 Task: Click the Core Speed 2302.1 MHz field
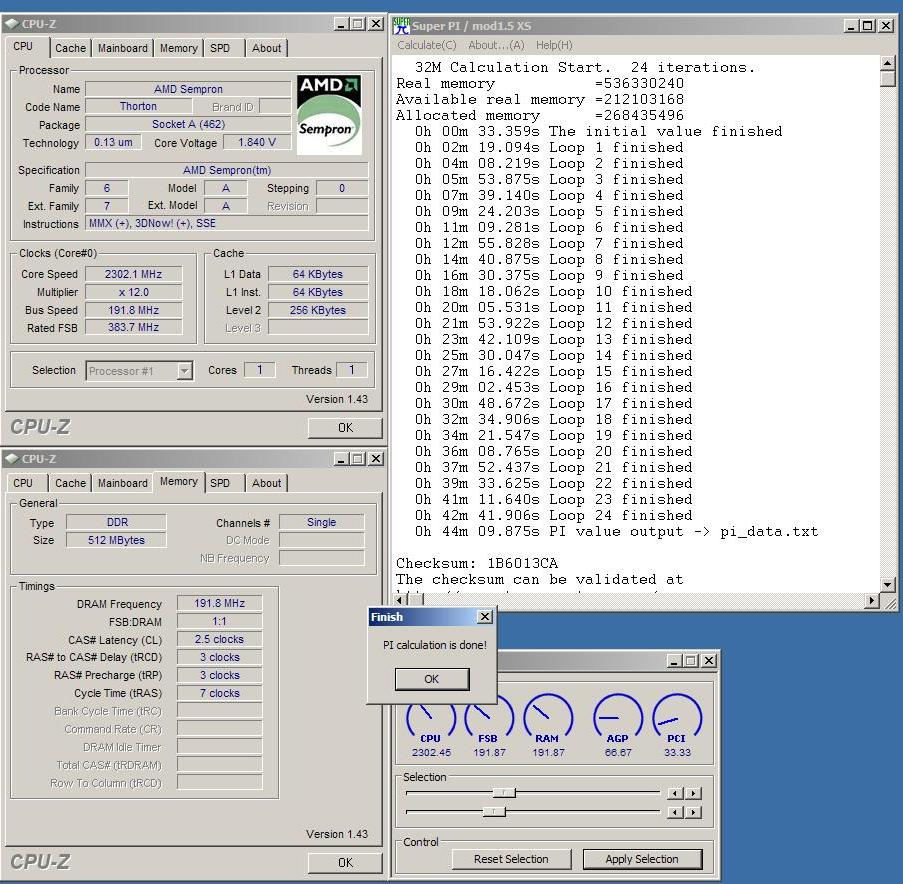tap(134, 275)
